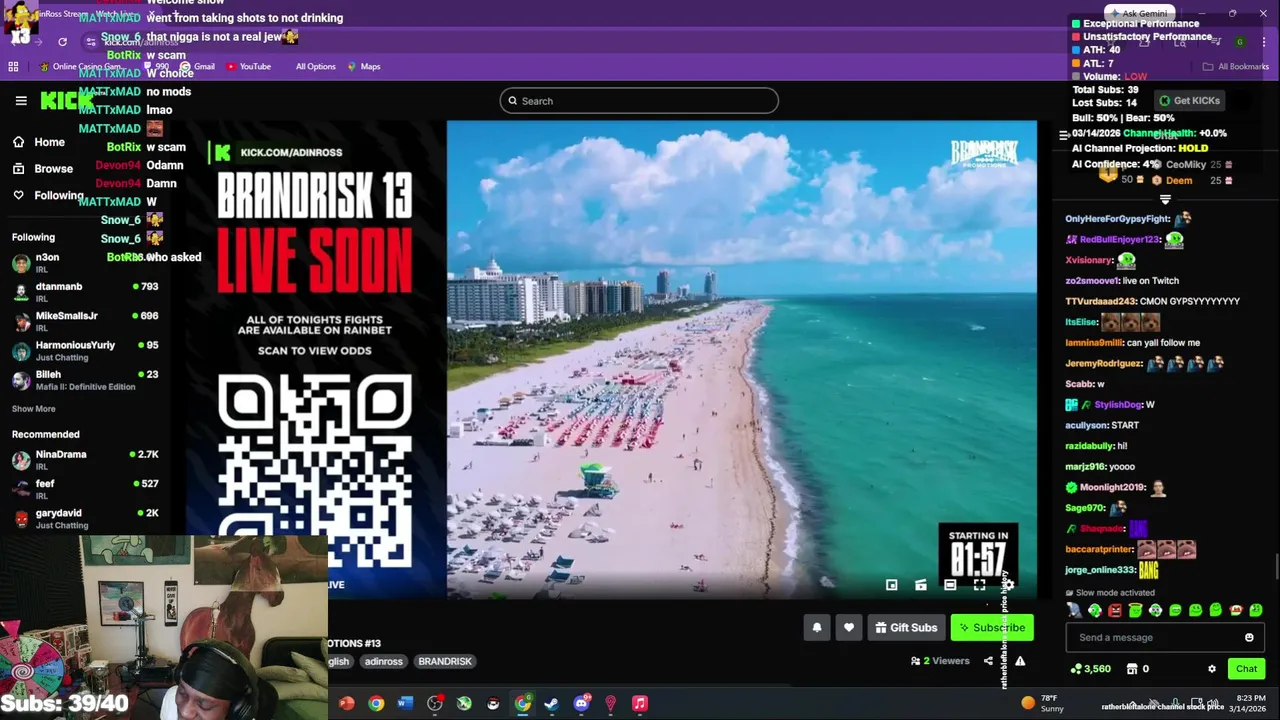This screenshot has height=720, width=1280.
Task: Open the Maps bookmark
Action: (x=364, y=67)
